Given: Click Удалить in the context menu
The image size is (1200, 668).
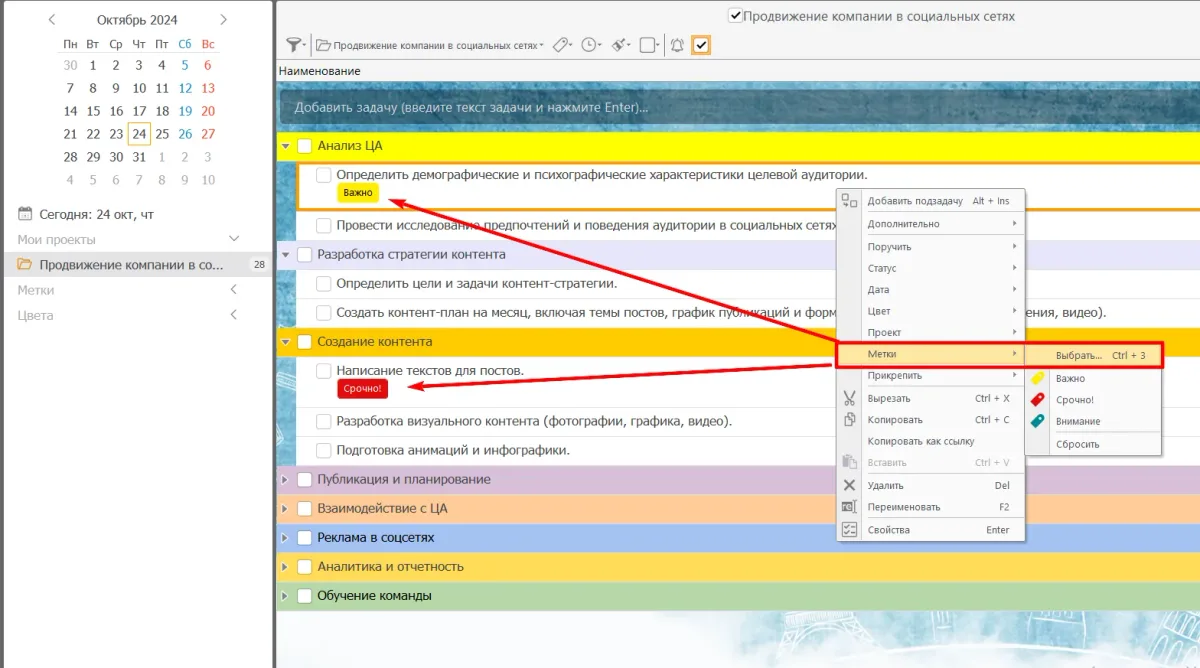Looking at the screenshot, I should click(x=885, y=485).
